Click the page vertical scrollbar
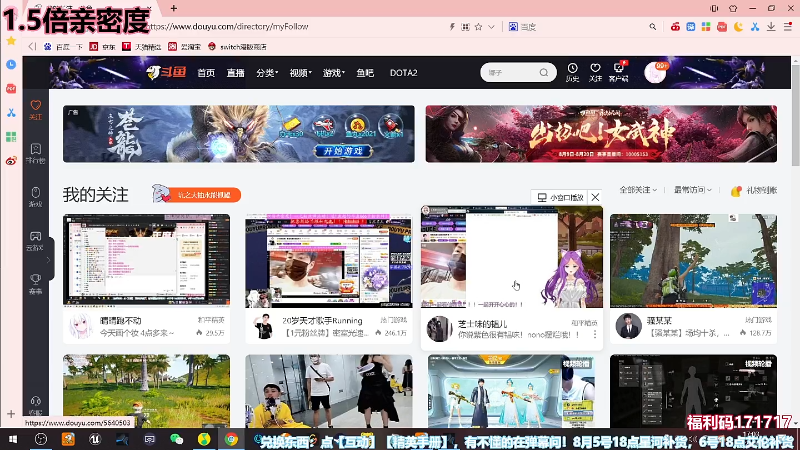The width and height of the screenshot is (800, 450). click(795, 114)
